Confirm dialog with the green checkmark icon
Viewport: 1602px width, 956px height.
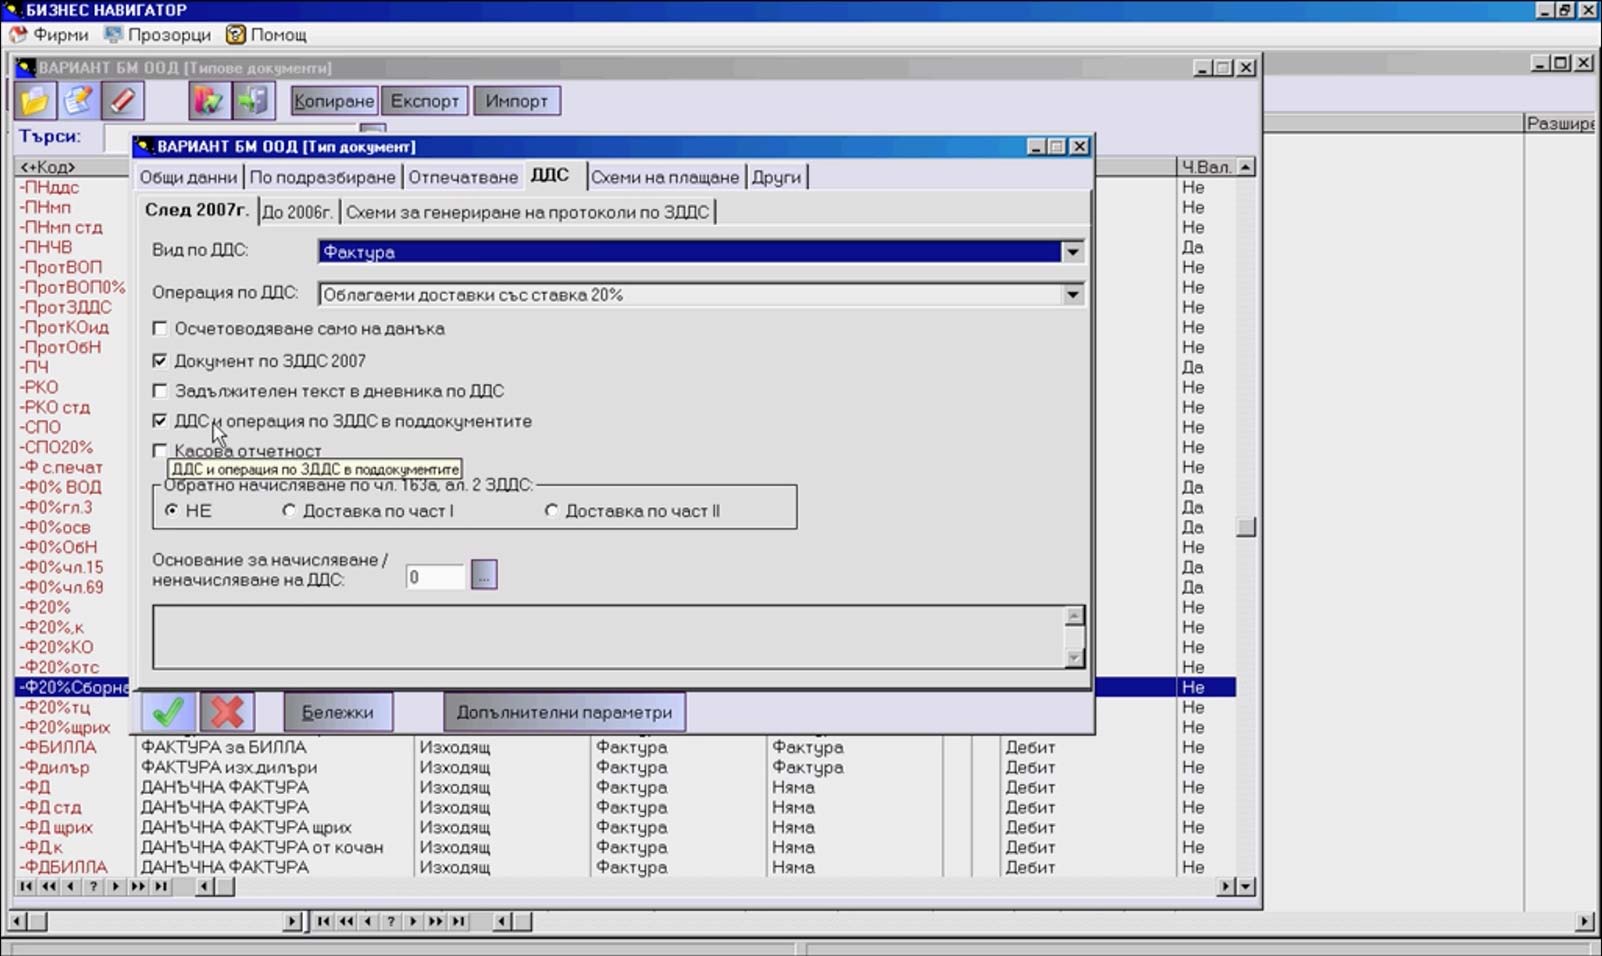(x=168, y=712)
